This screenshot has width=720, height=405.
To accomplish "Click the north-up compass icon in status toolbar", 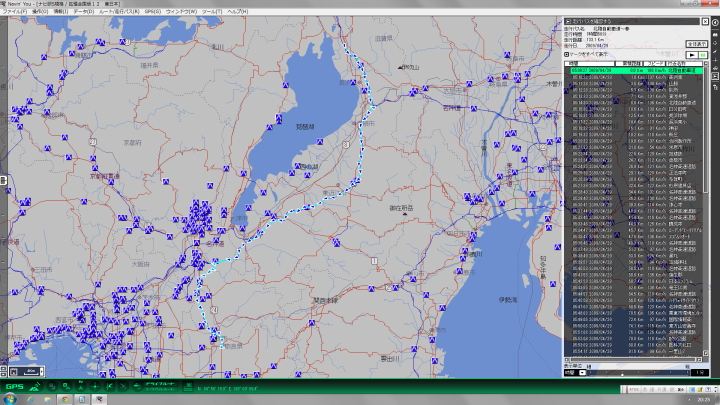I will point(81,387).
